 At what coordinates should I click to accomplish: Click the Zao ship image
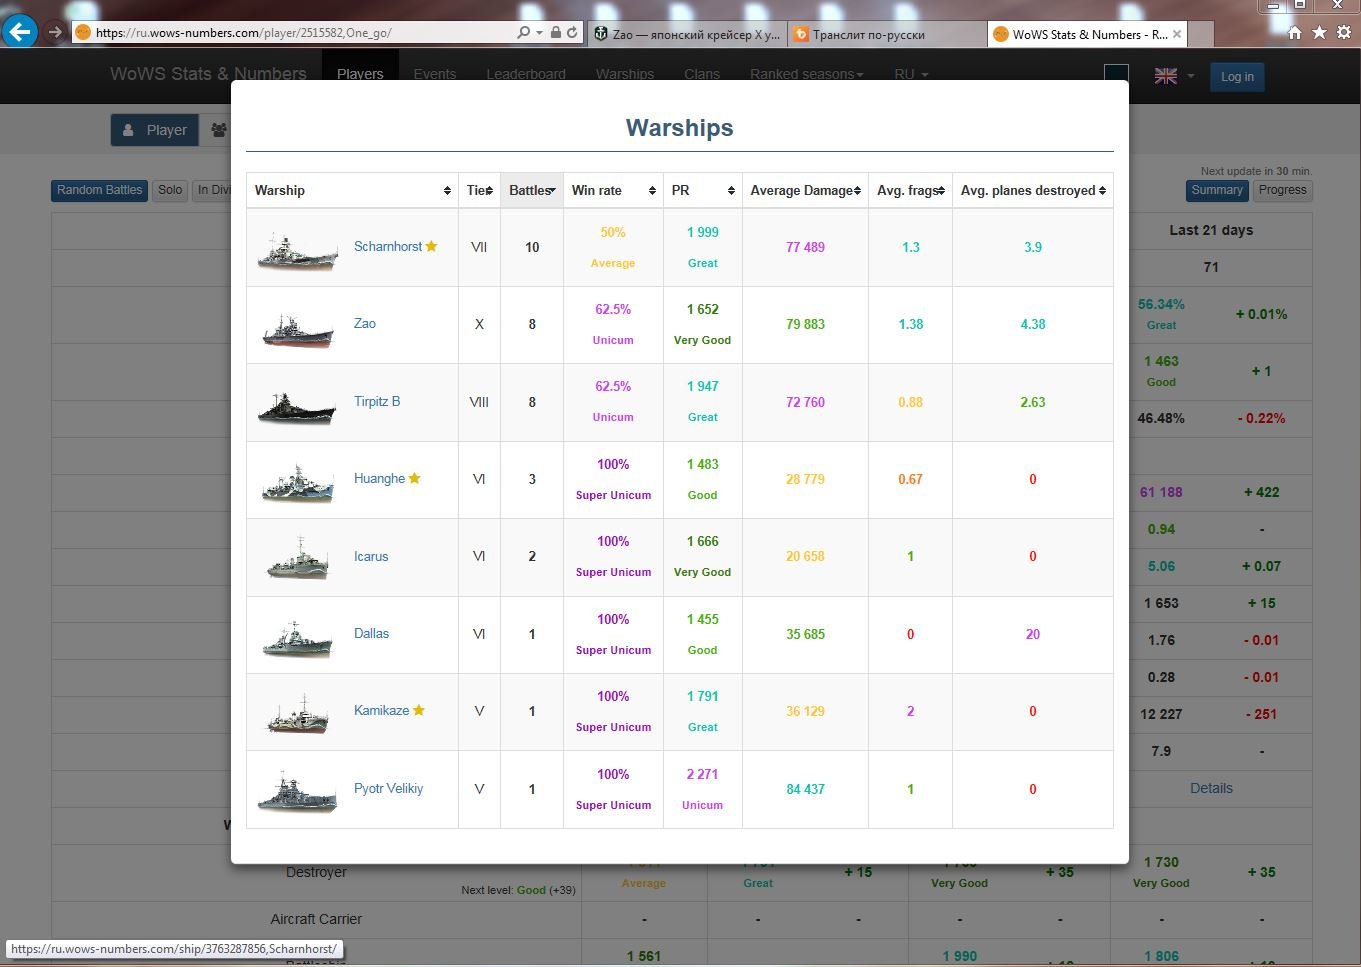point(297,327)
